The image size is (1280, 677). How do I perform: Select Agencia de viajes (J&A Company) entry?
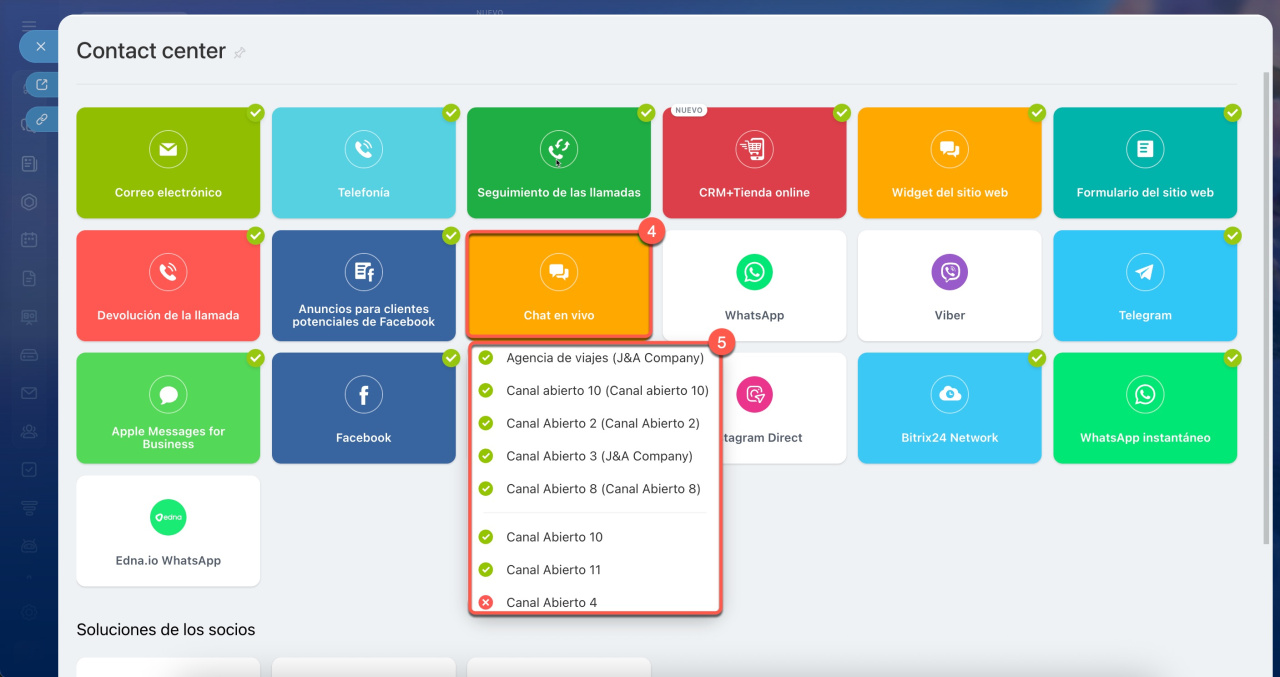tap(604, 358)
